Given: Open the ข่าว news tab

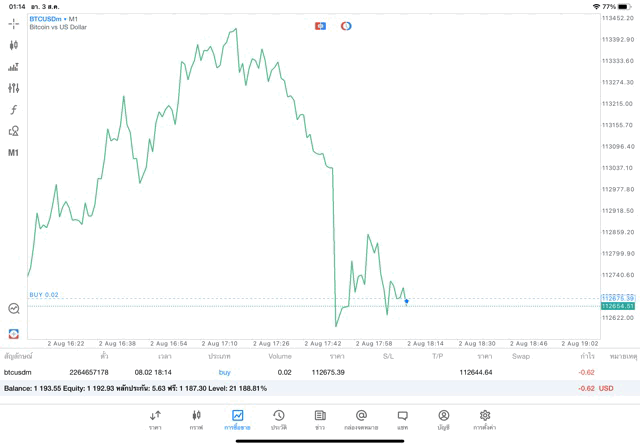Looking at the screenshot, I should tap(320, 419).
